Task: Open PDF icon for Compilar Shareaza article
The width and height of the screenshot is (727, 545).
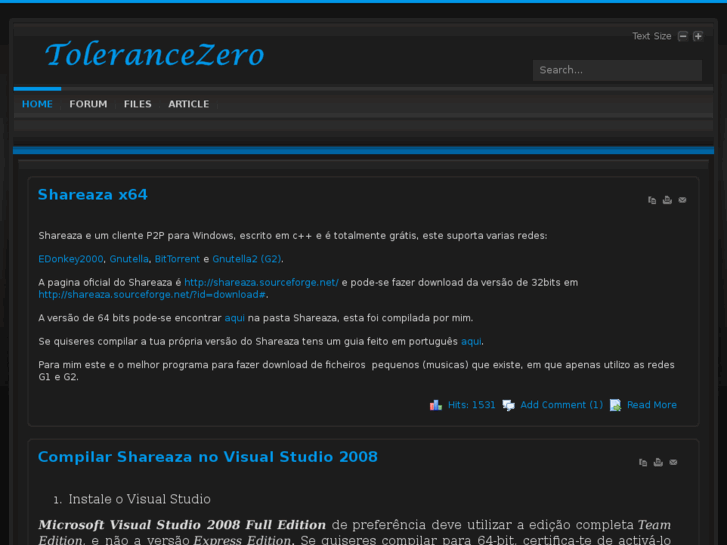Action: pos(643,462)
